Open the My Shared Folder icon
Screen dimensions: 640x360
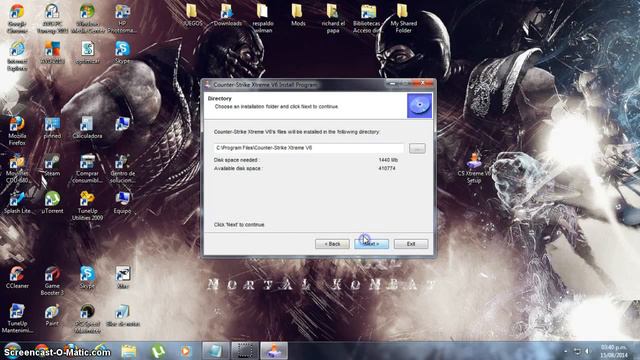pyautogui.click(x=403, y=18)
